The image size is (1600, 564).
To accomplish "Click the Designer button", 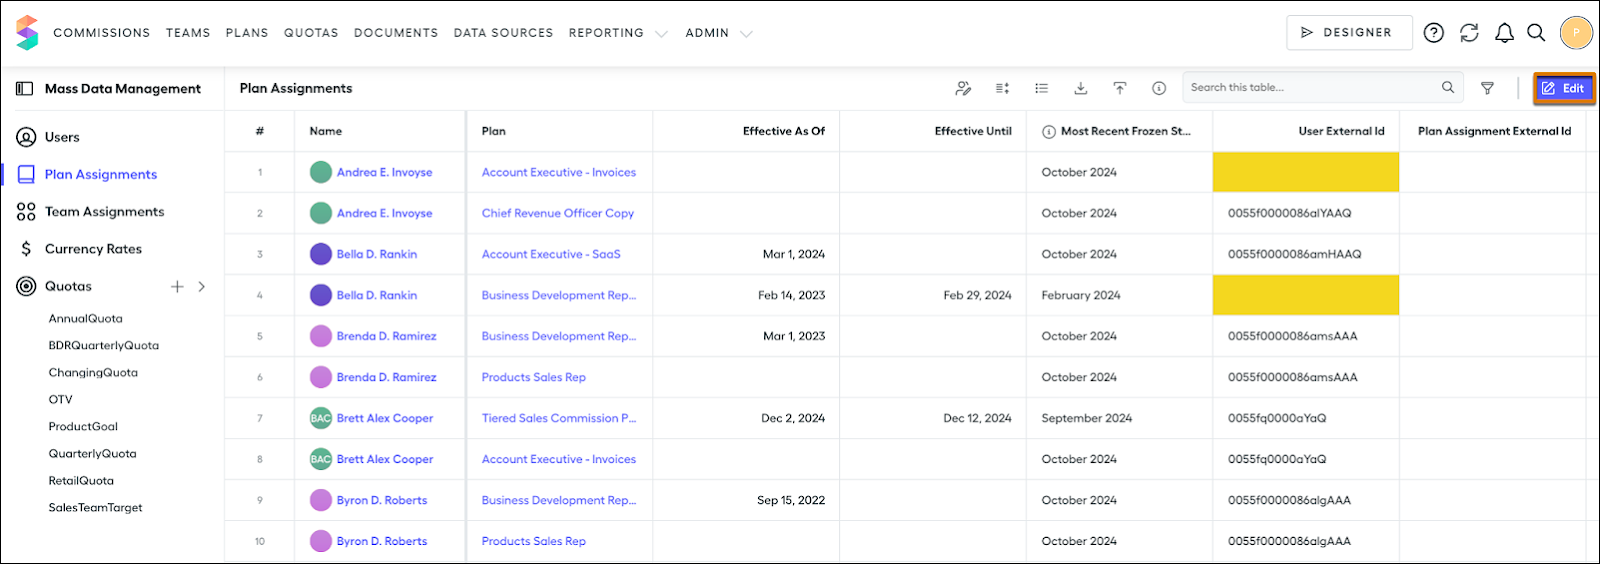I will 1349,33.
